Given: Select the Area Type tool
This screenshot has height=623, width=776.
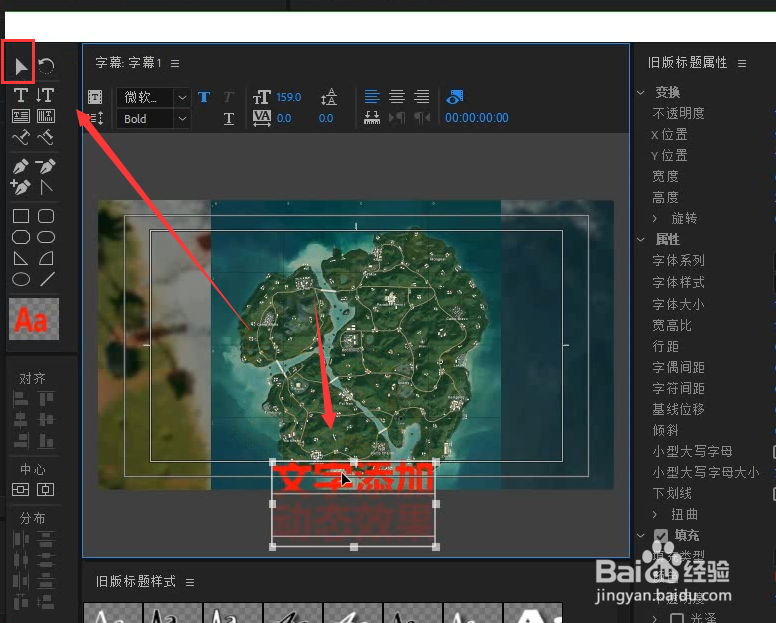Looking at the screenshot, I should pos(21,116).
